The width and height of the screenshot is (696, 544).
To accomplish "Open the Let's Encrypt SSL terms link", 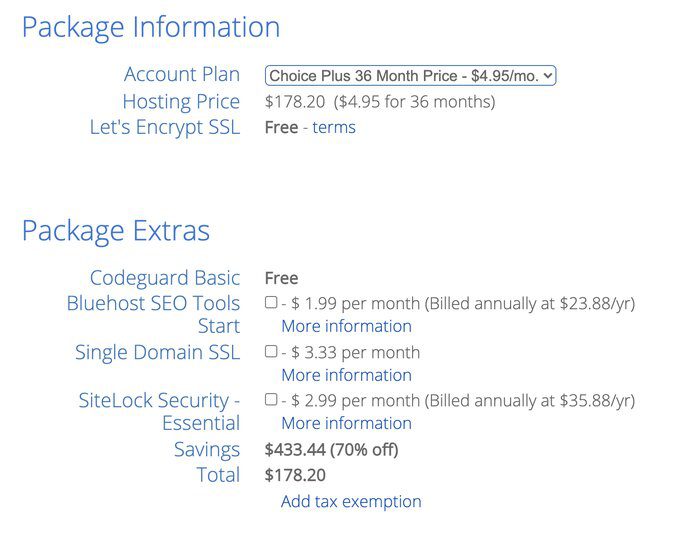I will pyautogui.click(x=333, y=127).
